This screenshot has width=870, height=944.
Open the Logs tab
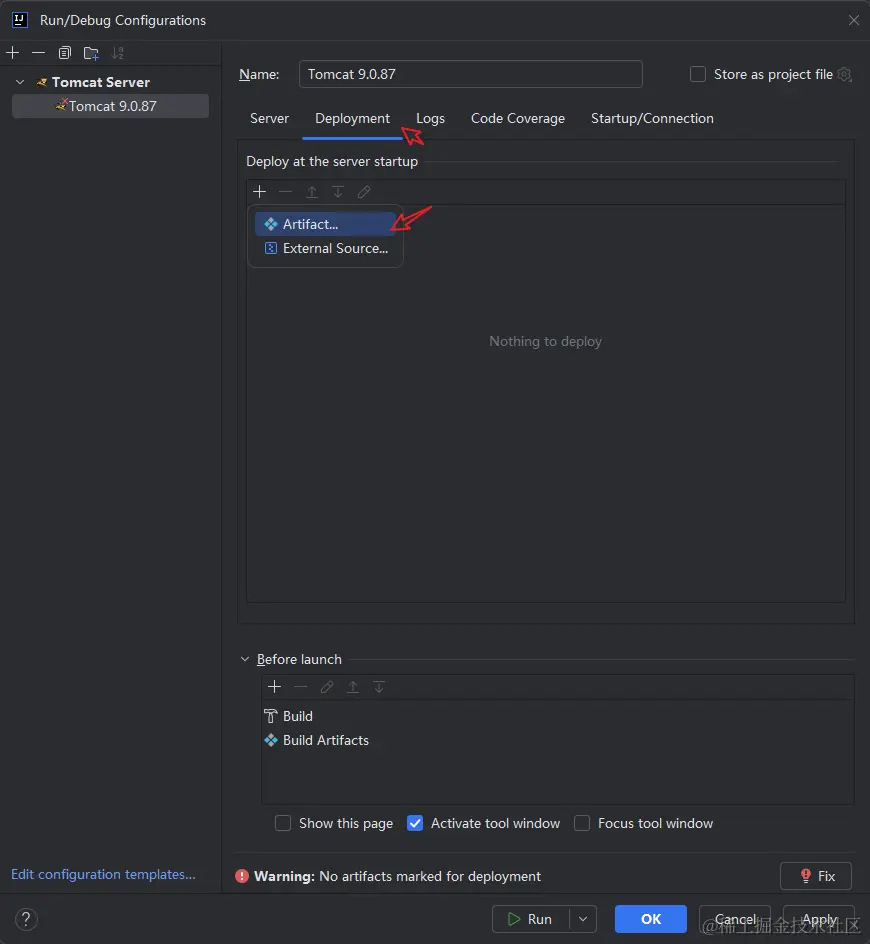coord(430,119)
